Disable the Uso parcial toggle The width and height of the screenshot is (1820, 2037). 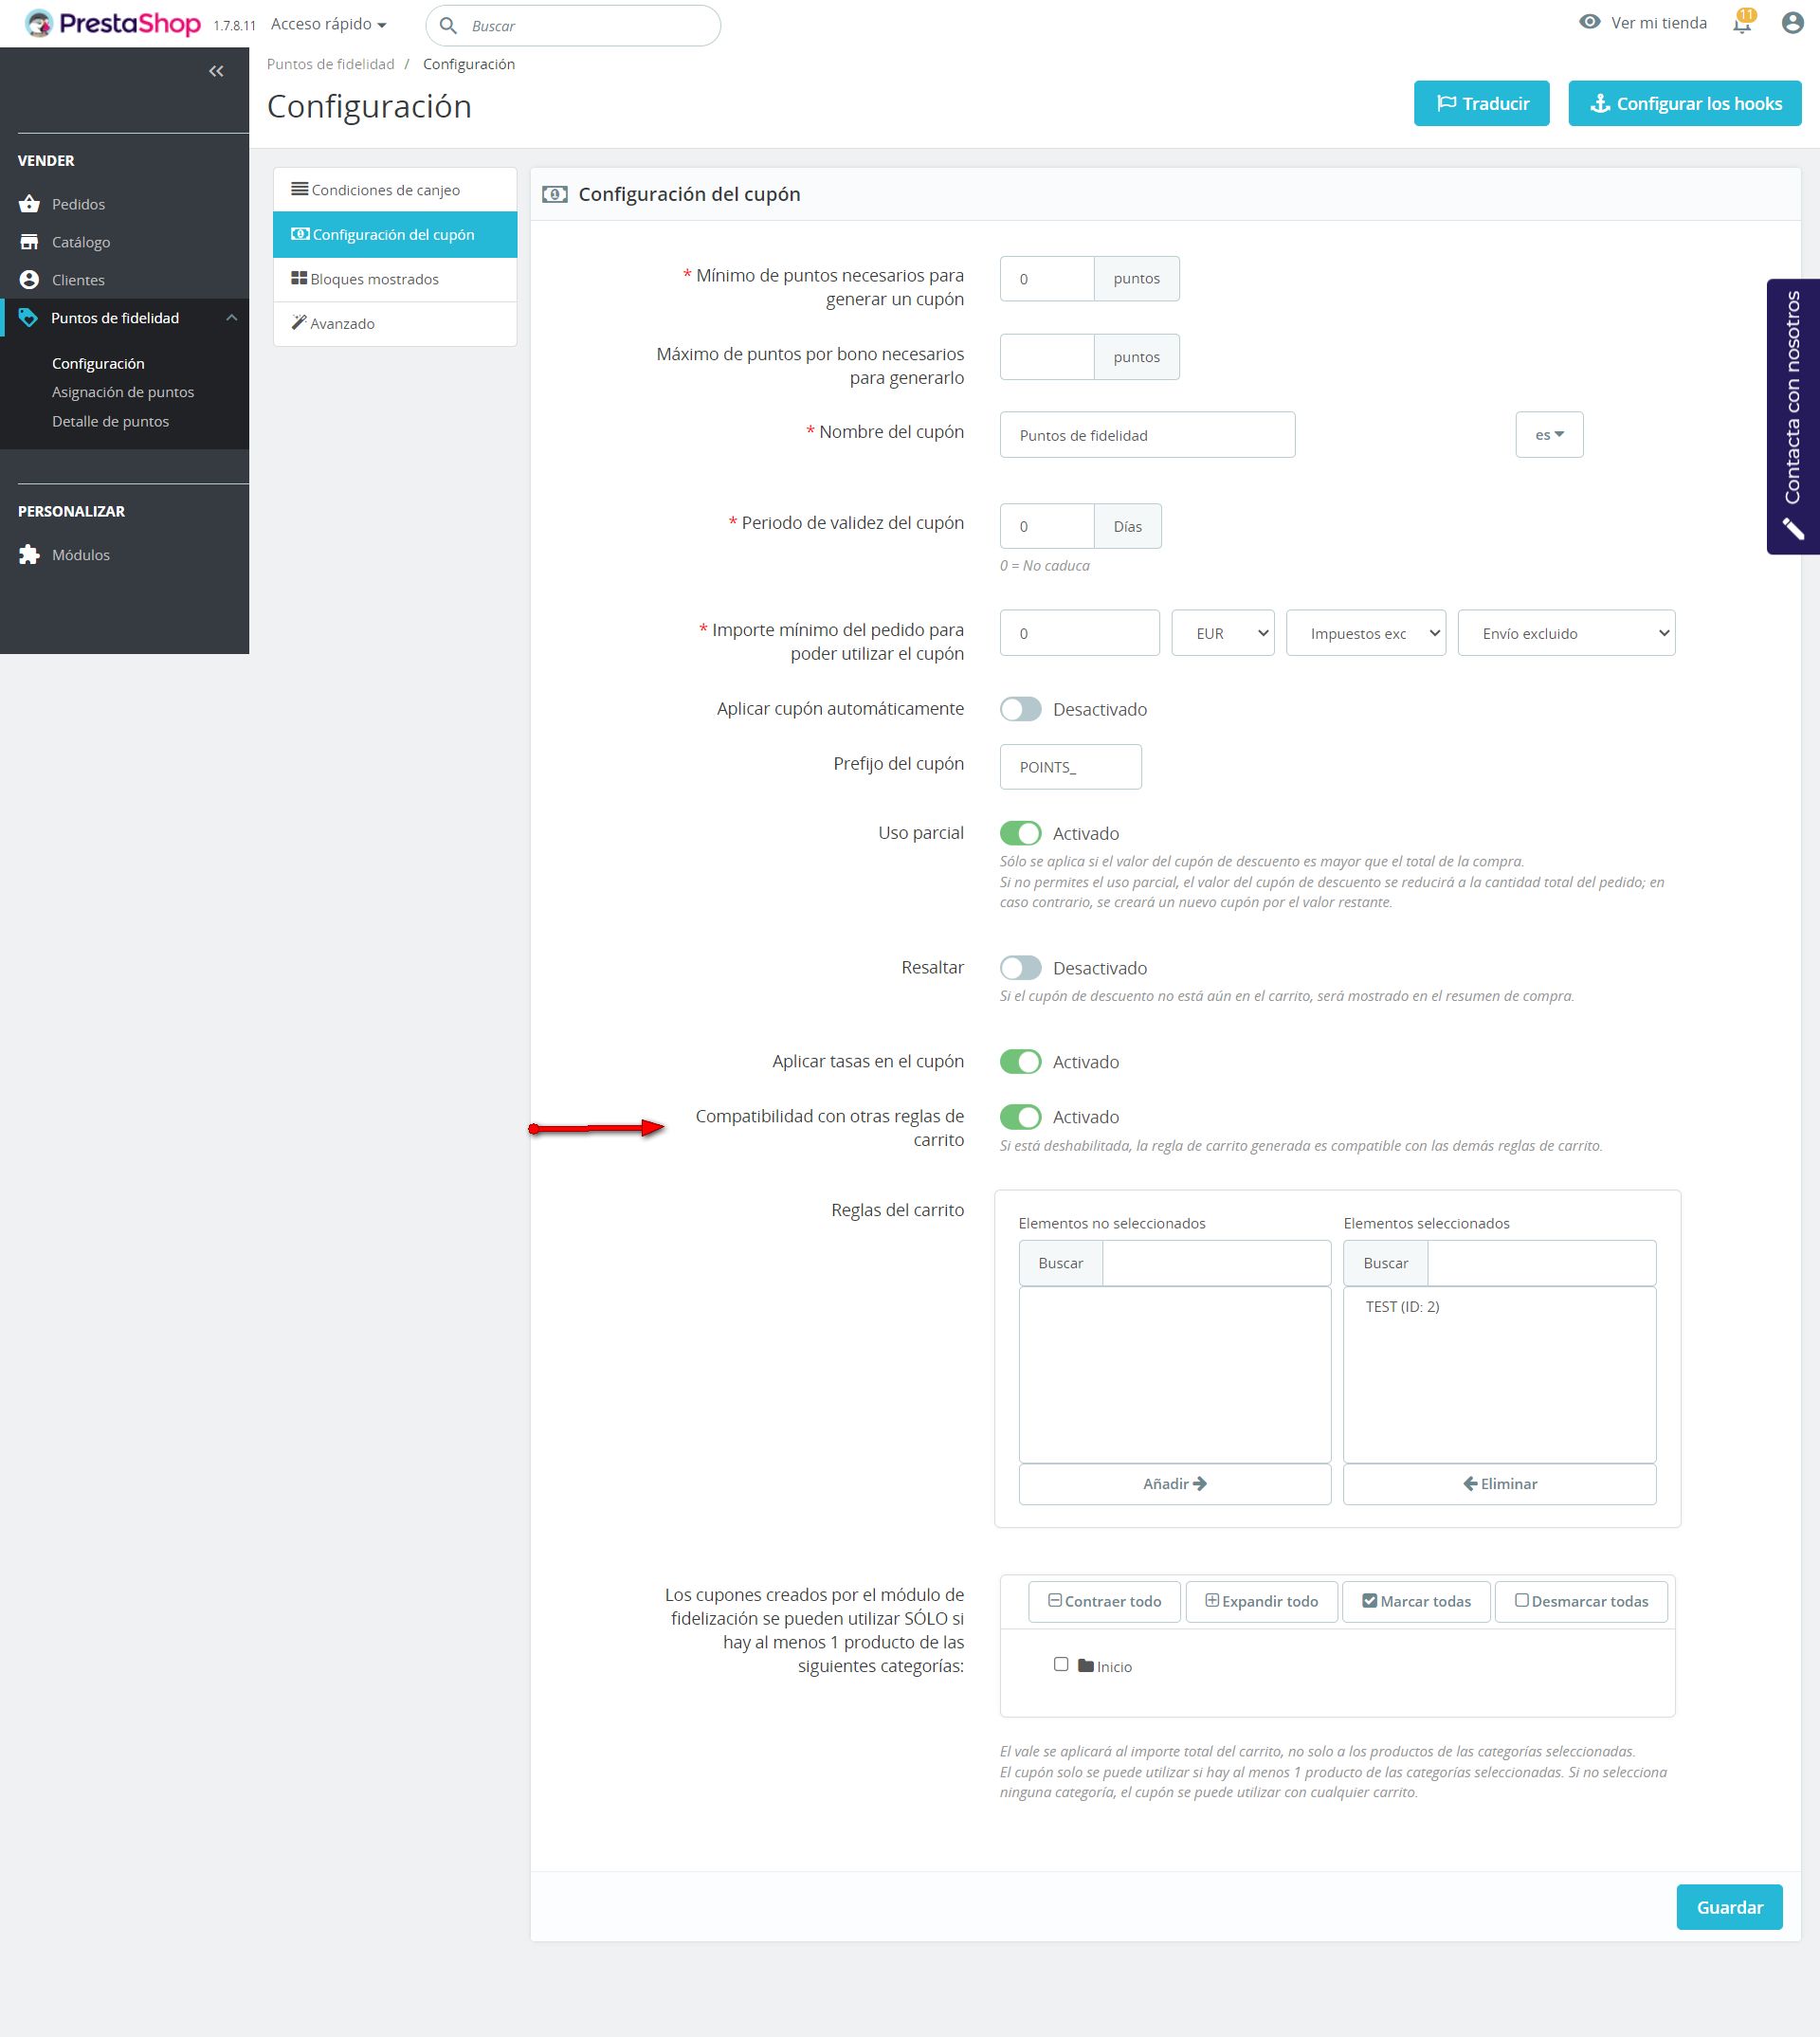[1020, 833]
